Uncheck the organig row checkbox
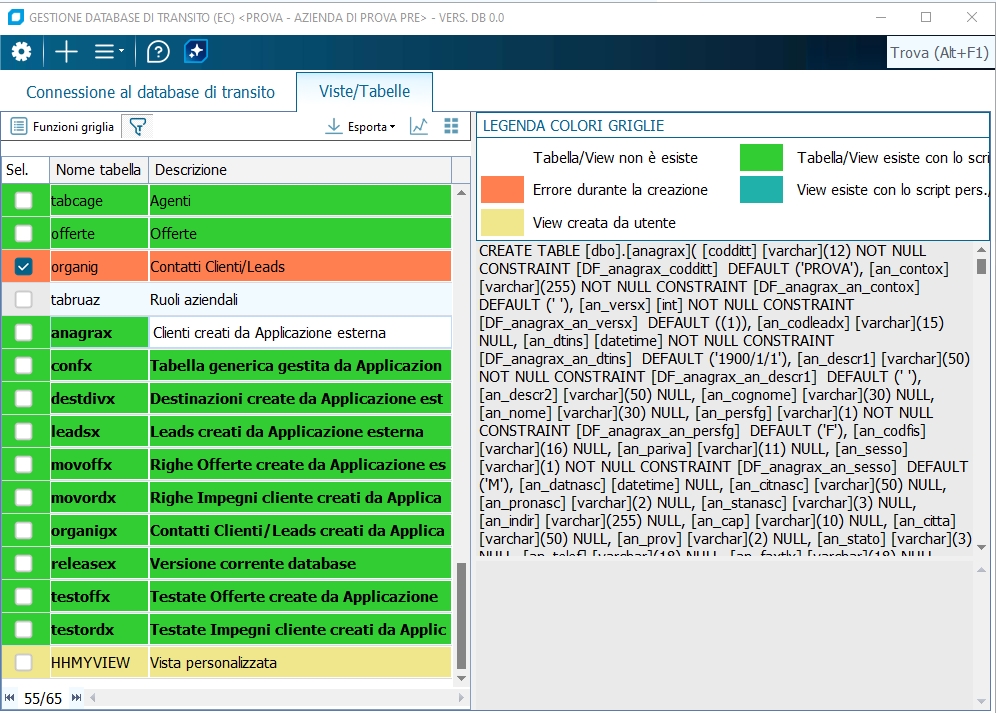Viewport: 996px width, 713px height. coord(24,267)
